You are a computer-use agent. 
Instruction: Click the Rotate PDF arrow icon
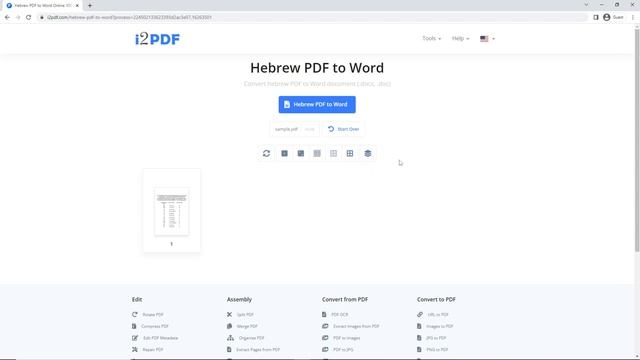coord(135,314)
